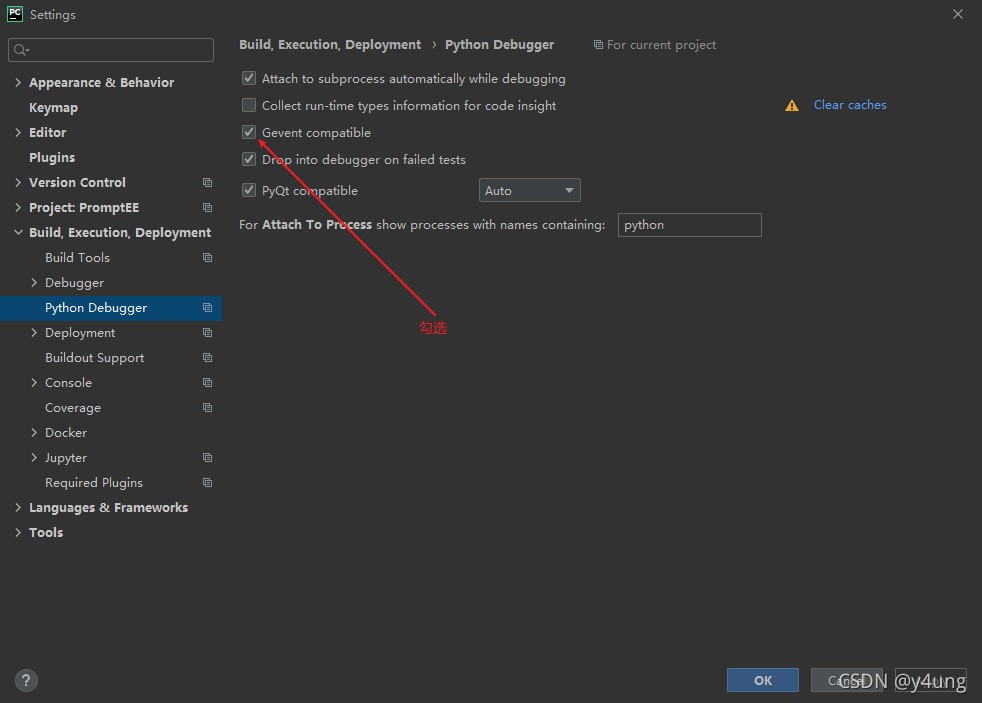Image resolution: width=982 pixels, height=703 pixels.
Task: Uncheck Attach to subprocess automatically checkbox
Action: [249, 78]
